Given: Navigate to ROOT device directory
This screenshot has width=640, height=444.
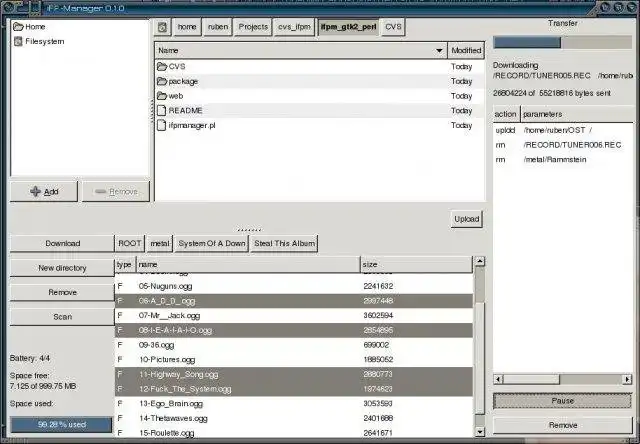Looking at the screenshot, I should click(130, 243).
